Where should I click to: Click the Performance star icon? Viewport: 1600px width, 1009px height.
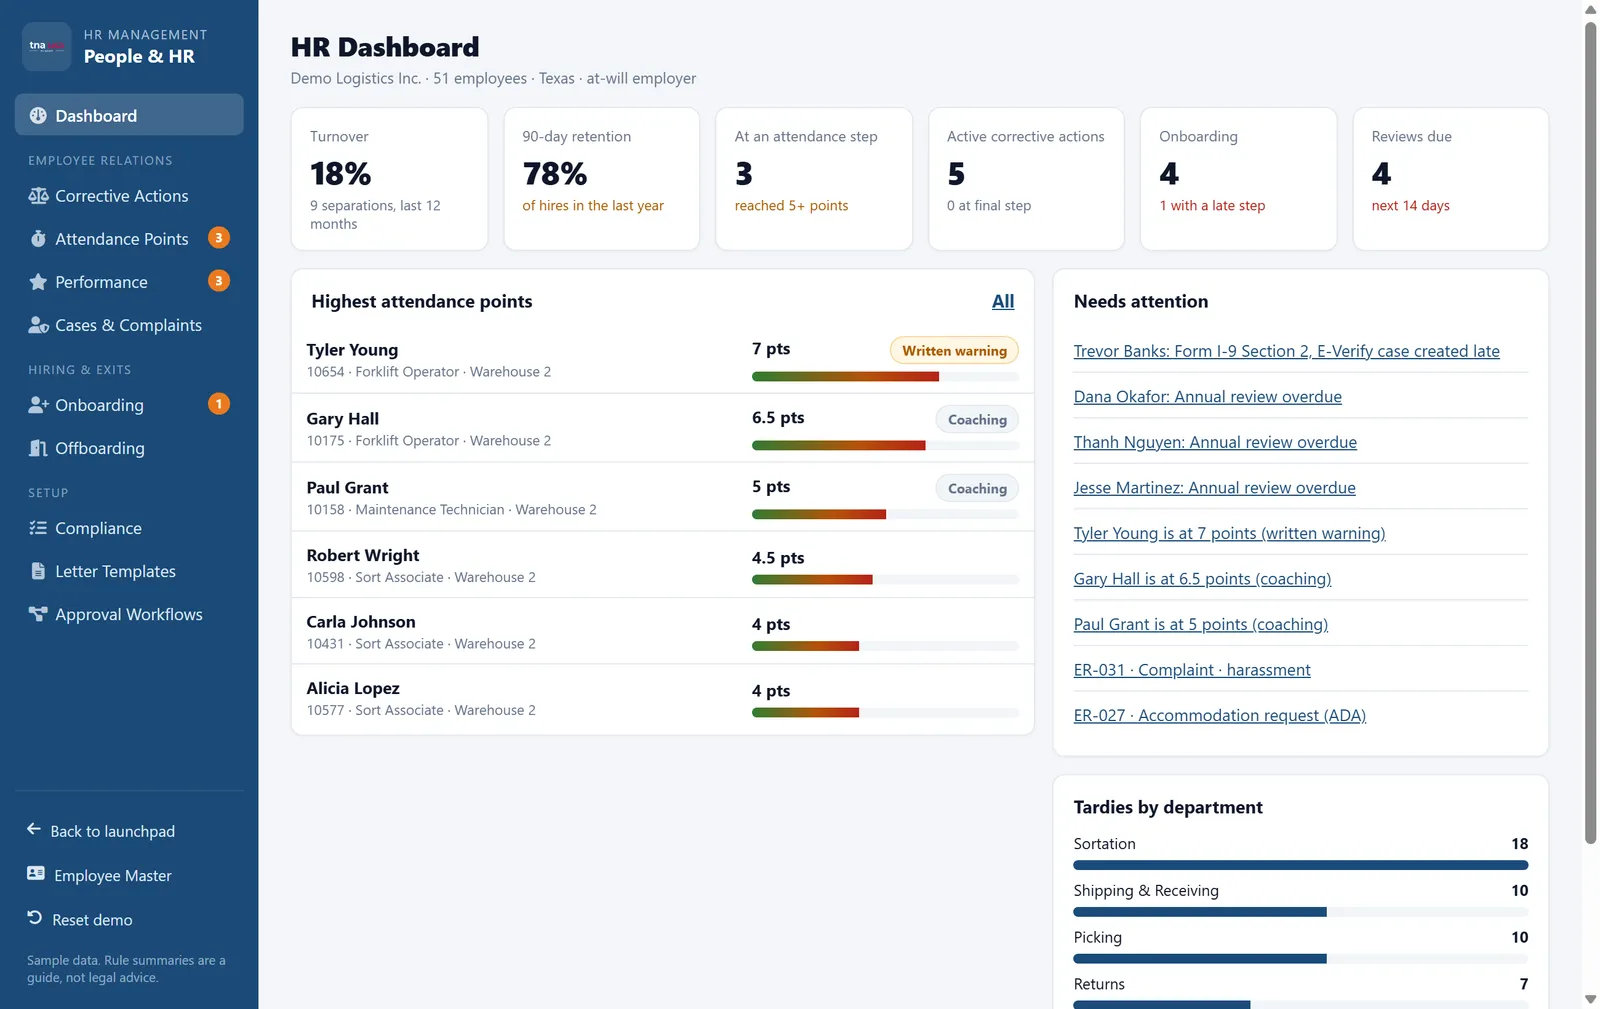click(38, 282)
